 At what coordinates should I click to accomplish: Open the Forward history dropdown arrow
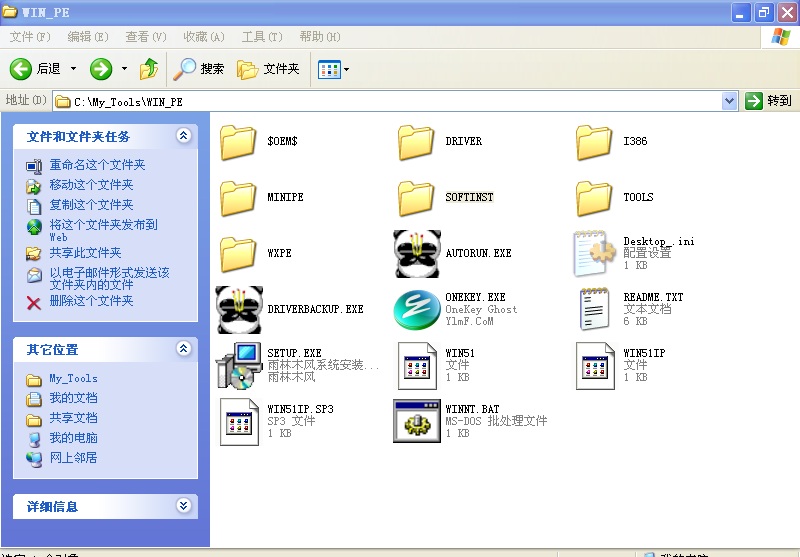tap(124, 69)
